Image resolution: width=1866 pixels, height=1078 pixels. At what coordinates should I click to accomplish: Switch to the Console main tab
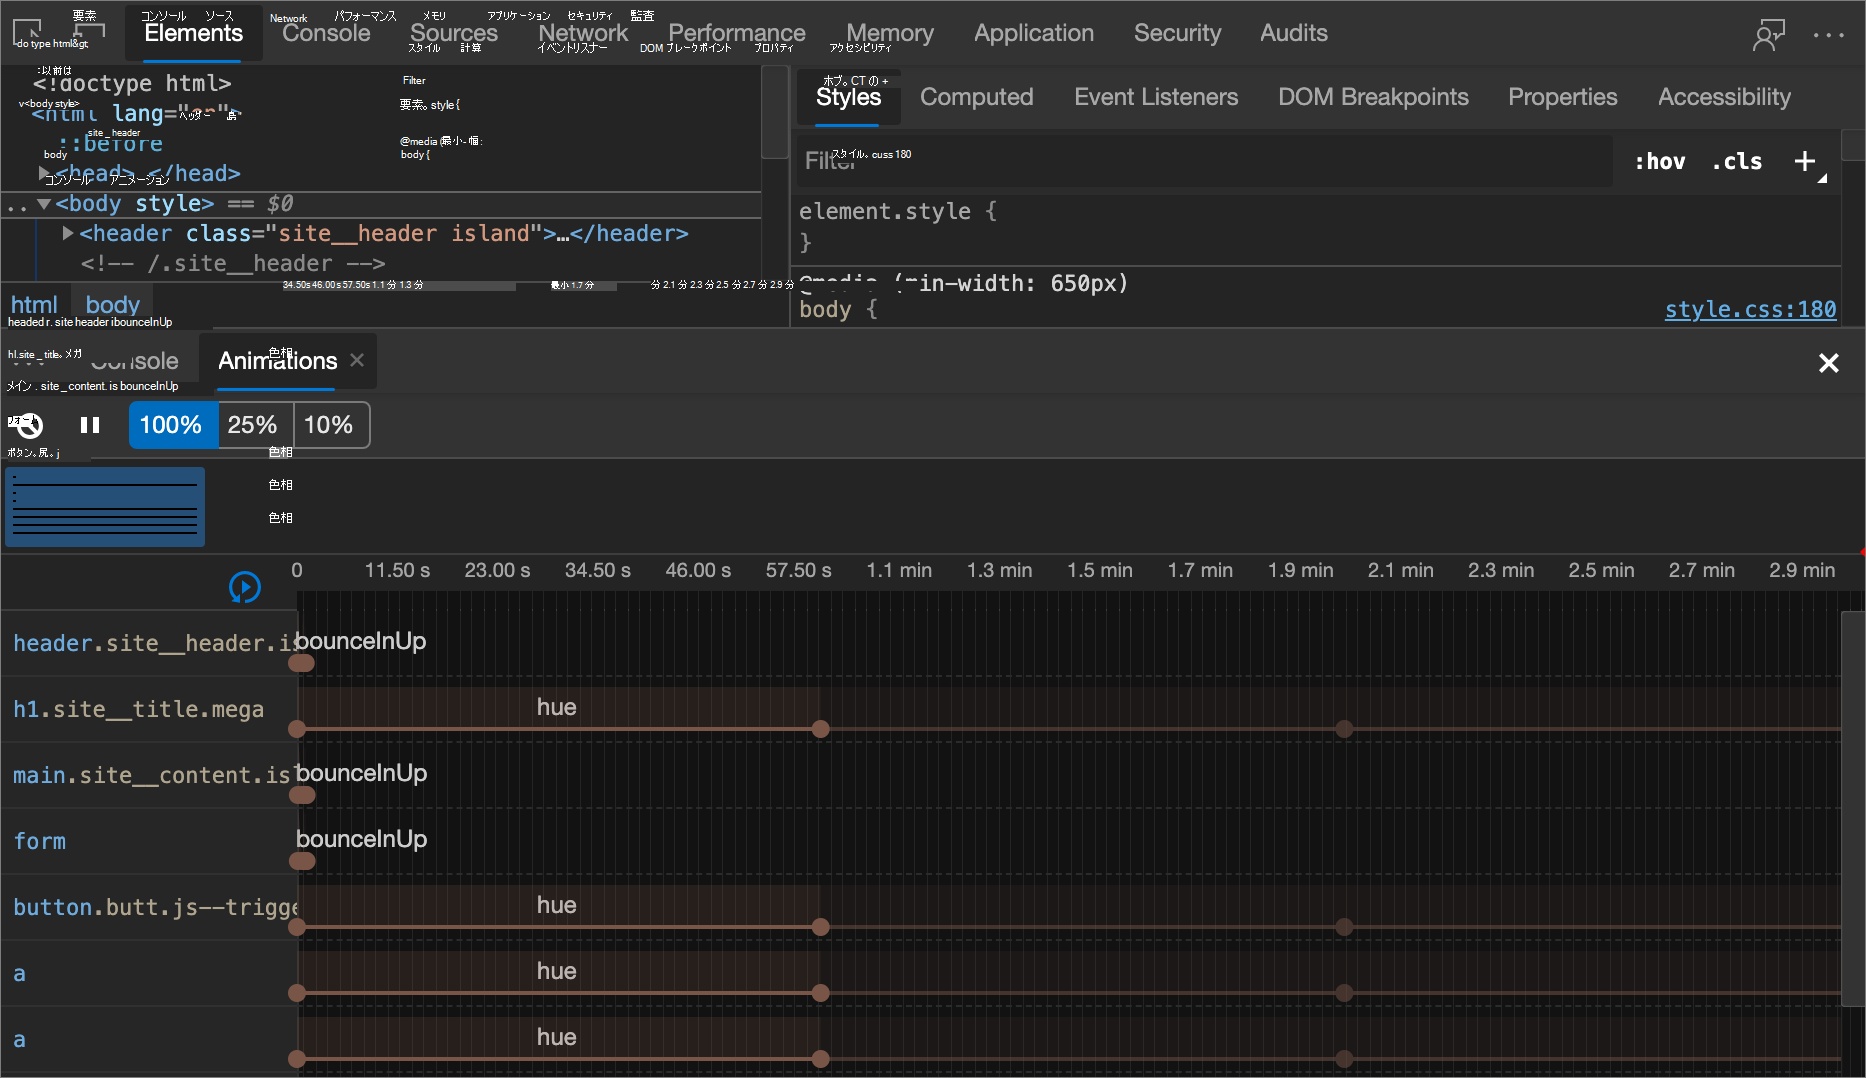point(326,33)
